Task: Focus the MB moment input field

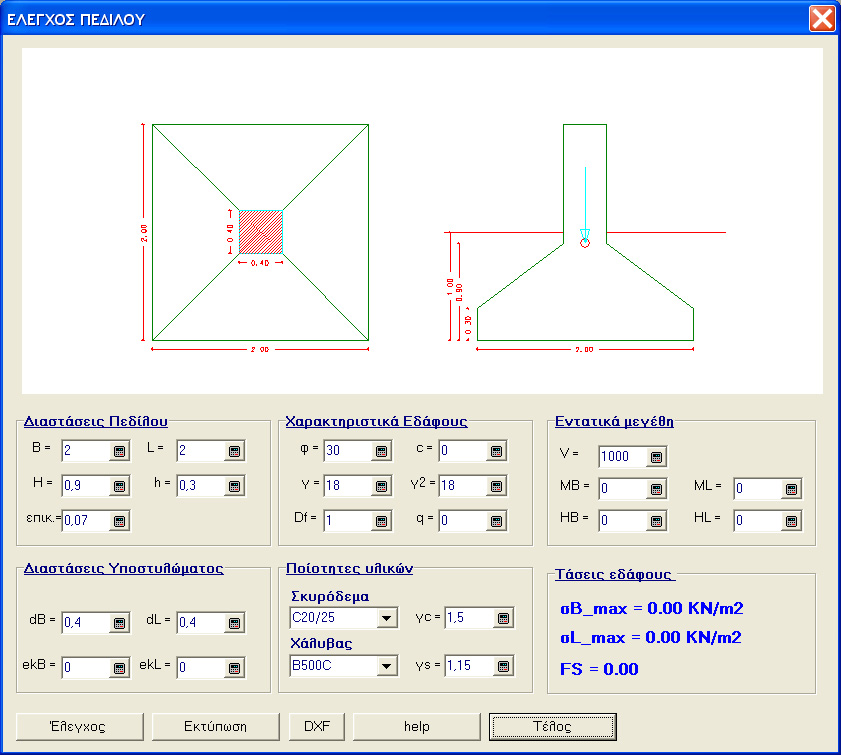Action: (623, 489)
